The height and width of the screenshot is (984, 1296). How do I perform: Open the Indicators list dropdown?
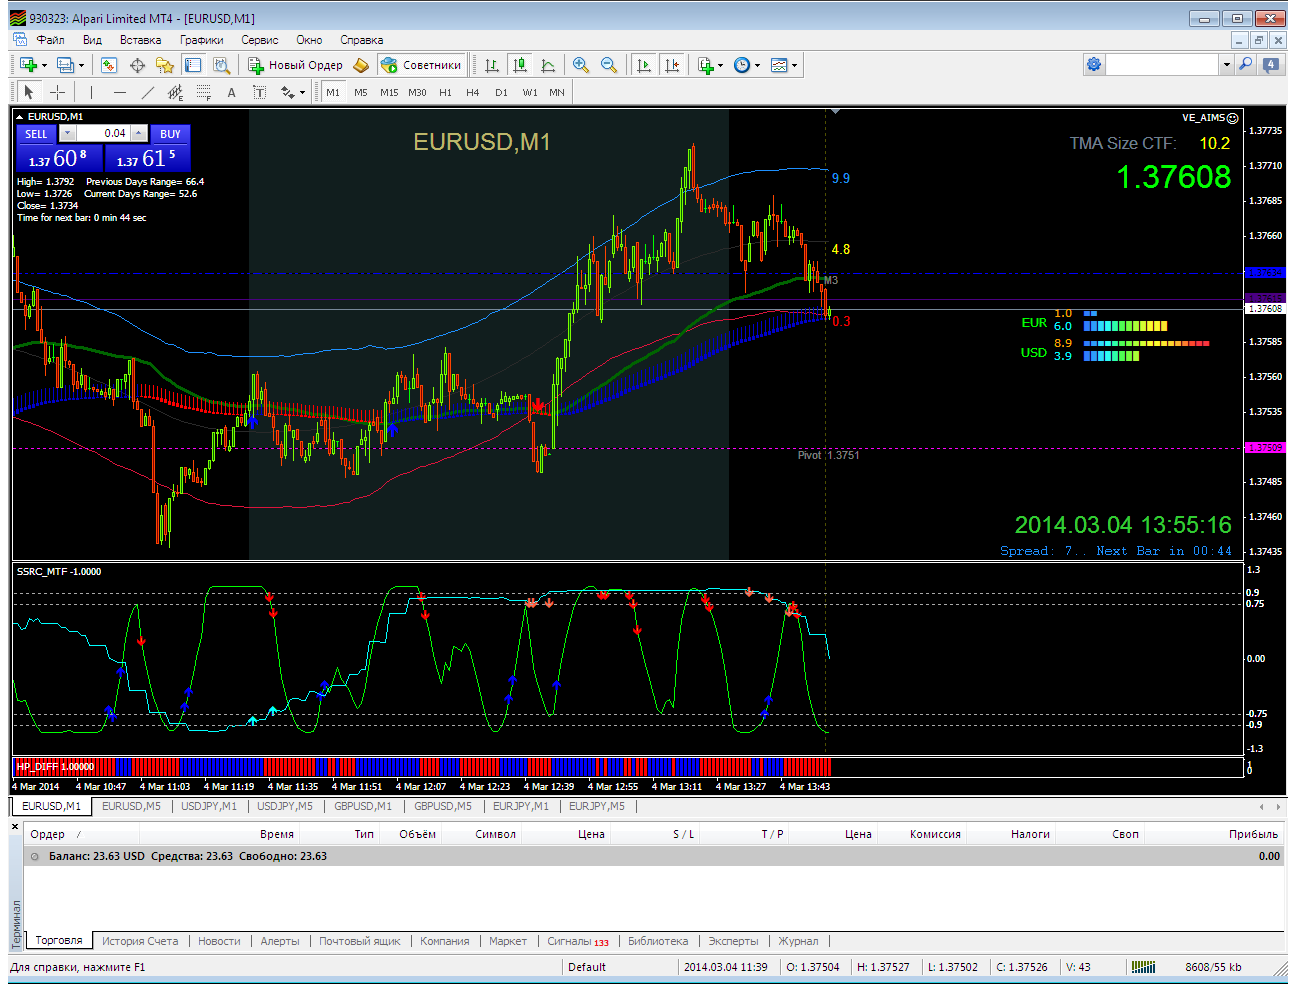point(710,65)
